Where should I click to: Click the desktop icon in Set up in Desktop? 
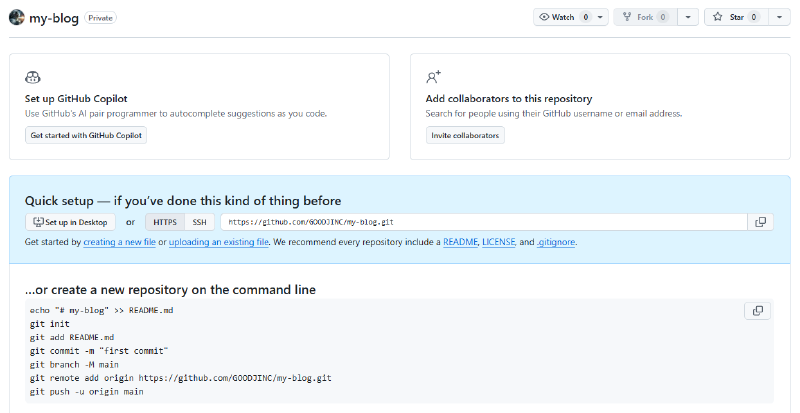point(38,222)
